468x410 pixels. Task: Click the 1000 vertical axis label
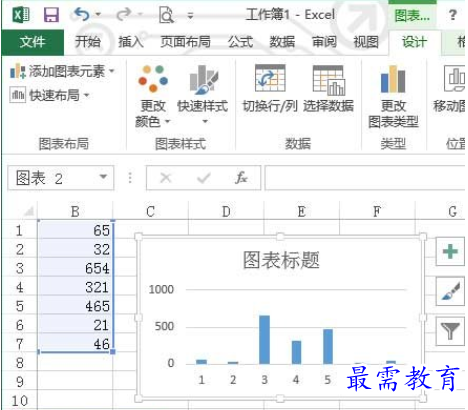161,289
